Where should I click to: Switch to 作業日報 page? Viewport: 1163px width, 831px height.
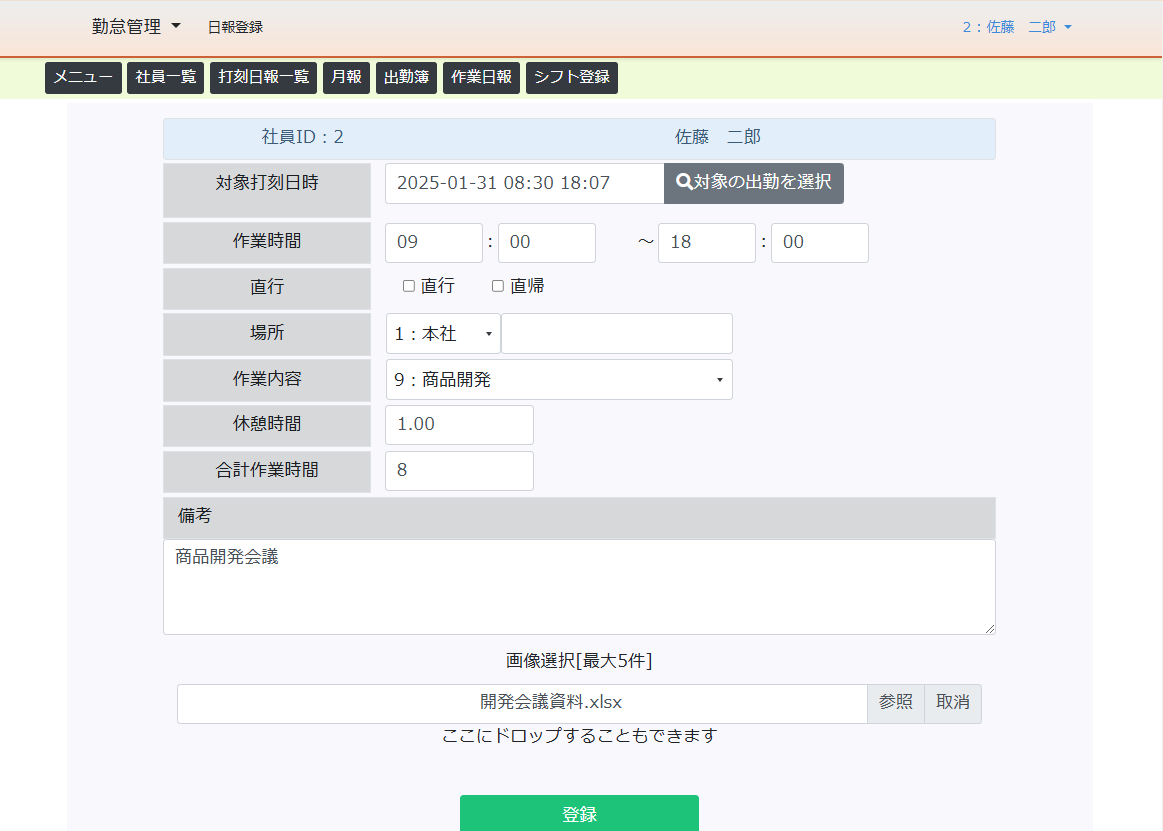(x=481, y=78)
